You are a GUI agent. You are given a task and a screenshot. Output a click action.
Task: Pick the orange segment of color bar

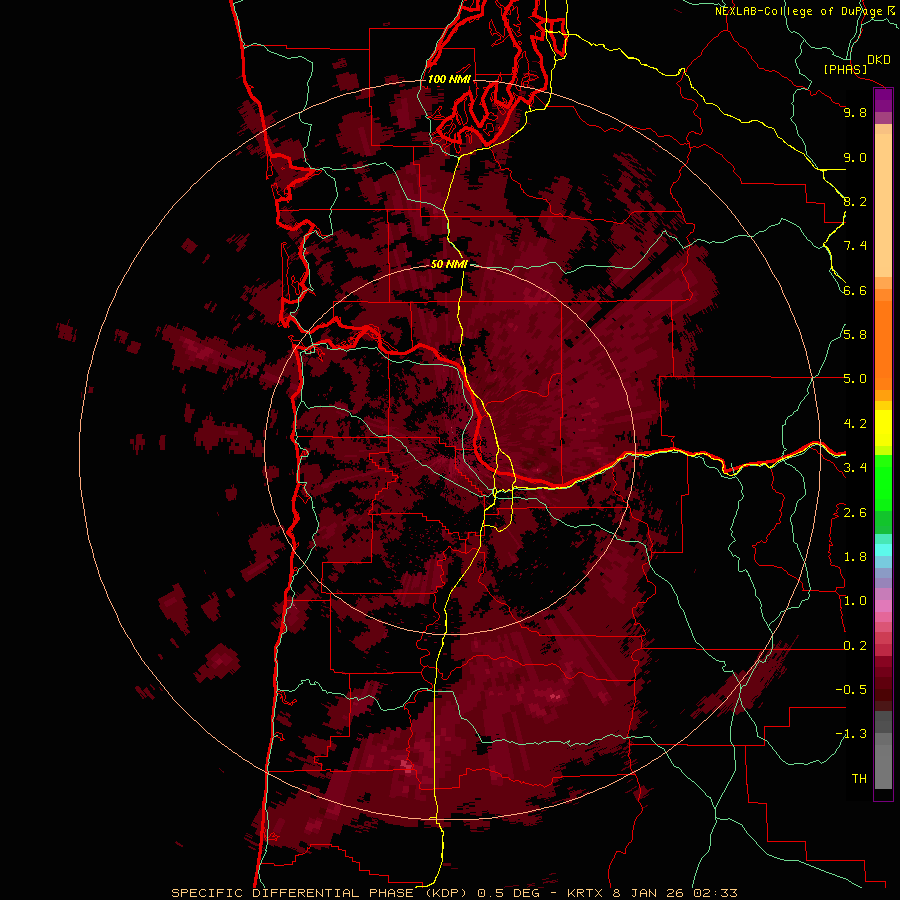pos(883,345)
